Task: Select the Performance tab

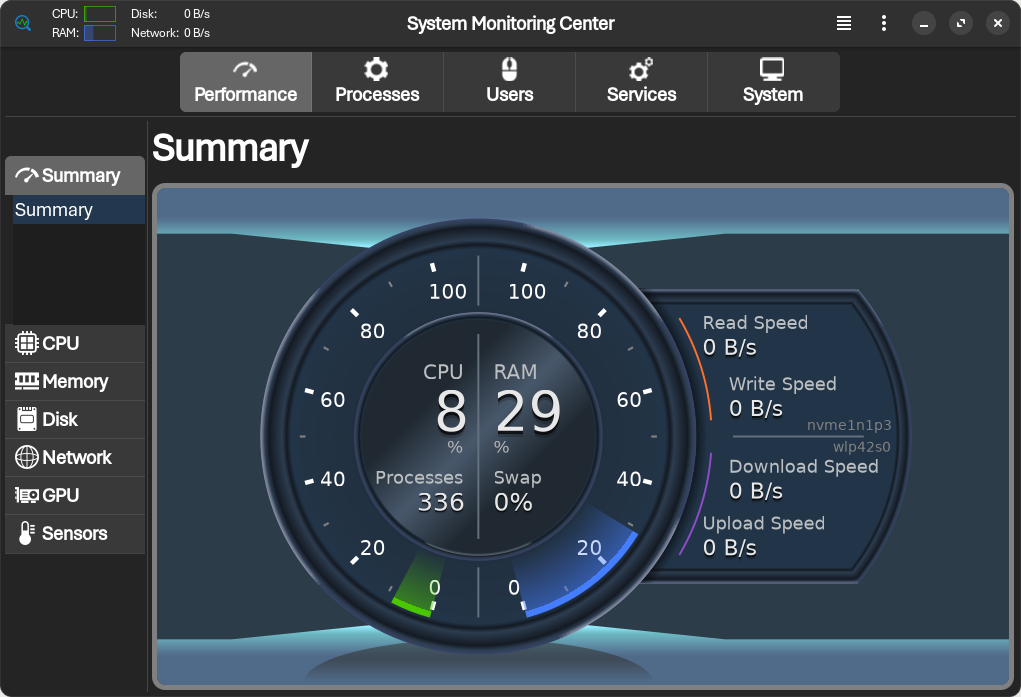Action: point(246,82)
